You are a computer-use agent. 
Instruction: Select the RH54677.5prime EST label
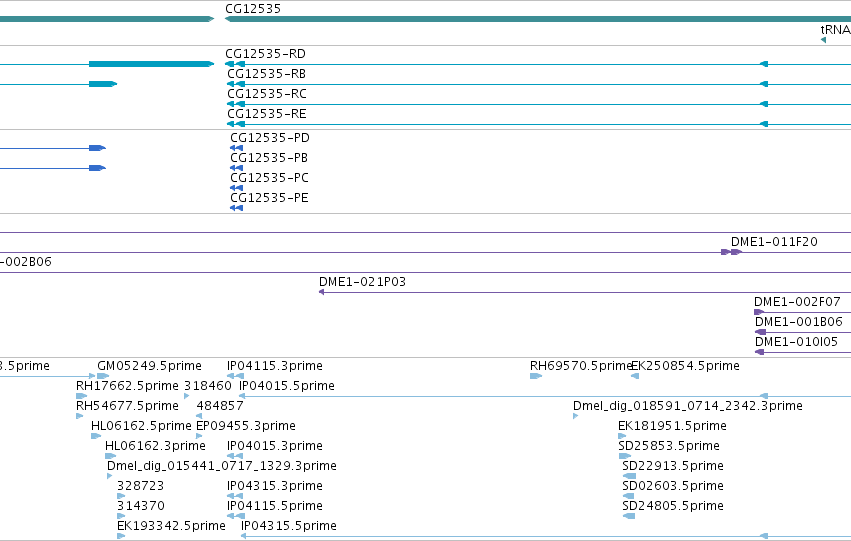click(x=127, y=406)
